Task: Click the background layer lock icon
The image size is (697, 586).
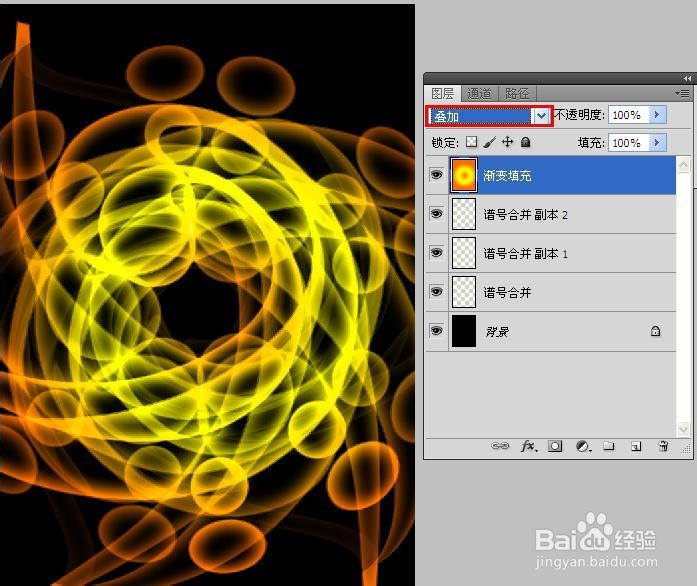Action: point(655,331)
